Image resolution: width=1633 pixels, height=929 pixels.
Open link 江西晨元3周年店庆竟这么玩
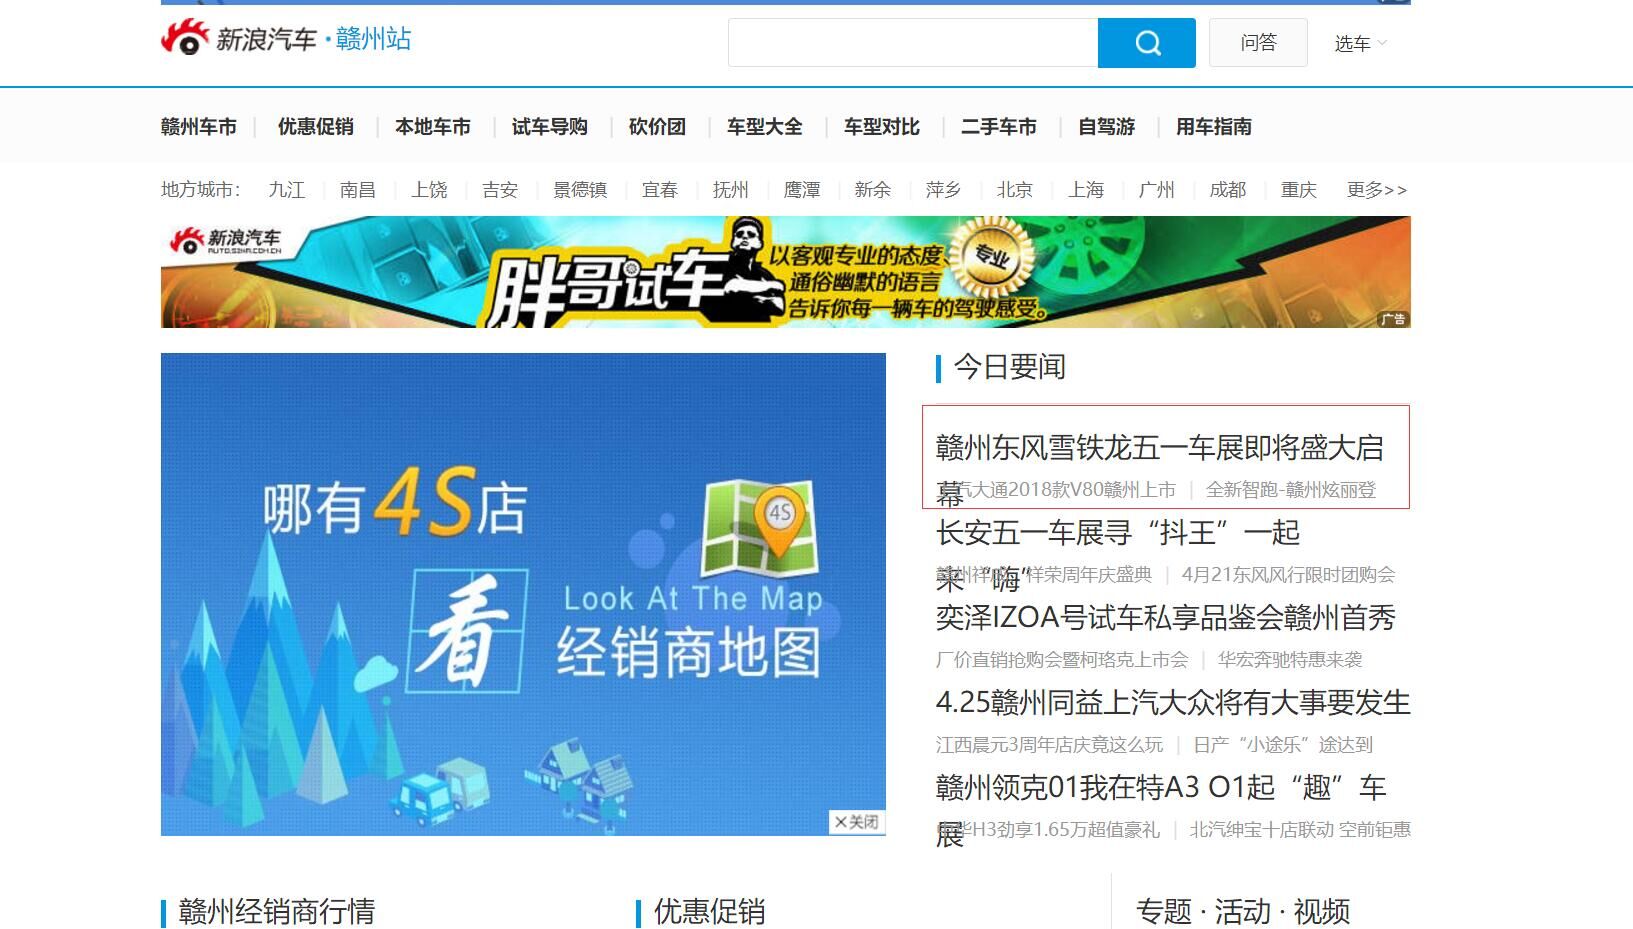1049,745
